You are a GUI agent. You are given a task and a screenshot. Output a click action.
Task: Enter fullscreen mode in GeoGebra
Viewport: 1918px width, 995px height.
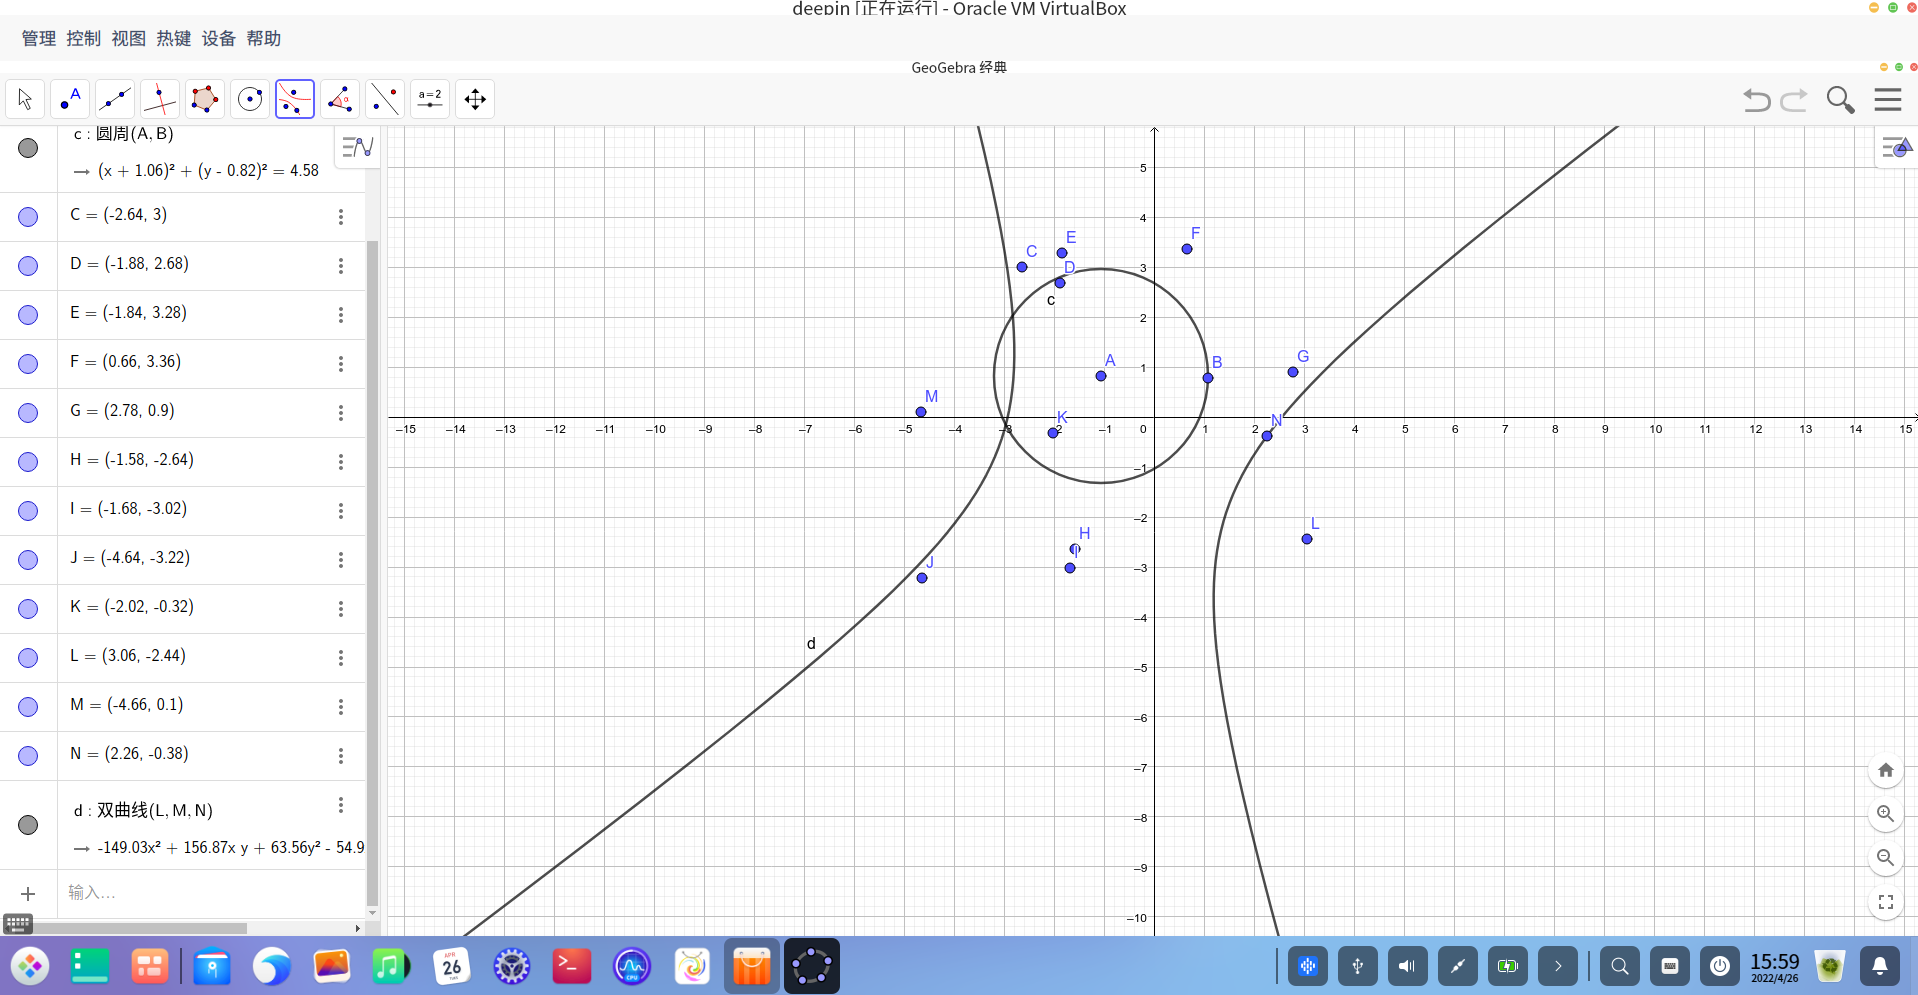pyautogui.click(x=1886, y=902)
